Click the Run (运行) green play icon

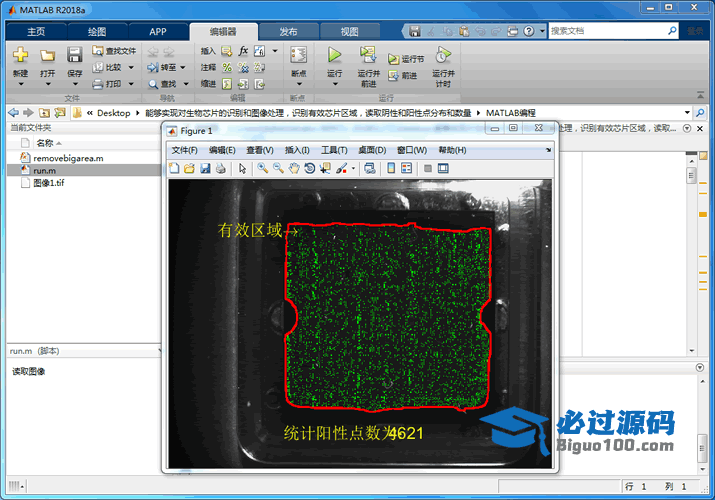[x=334, y=55]
